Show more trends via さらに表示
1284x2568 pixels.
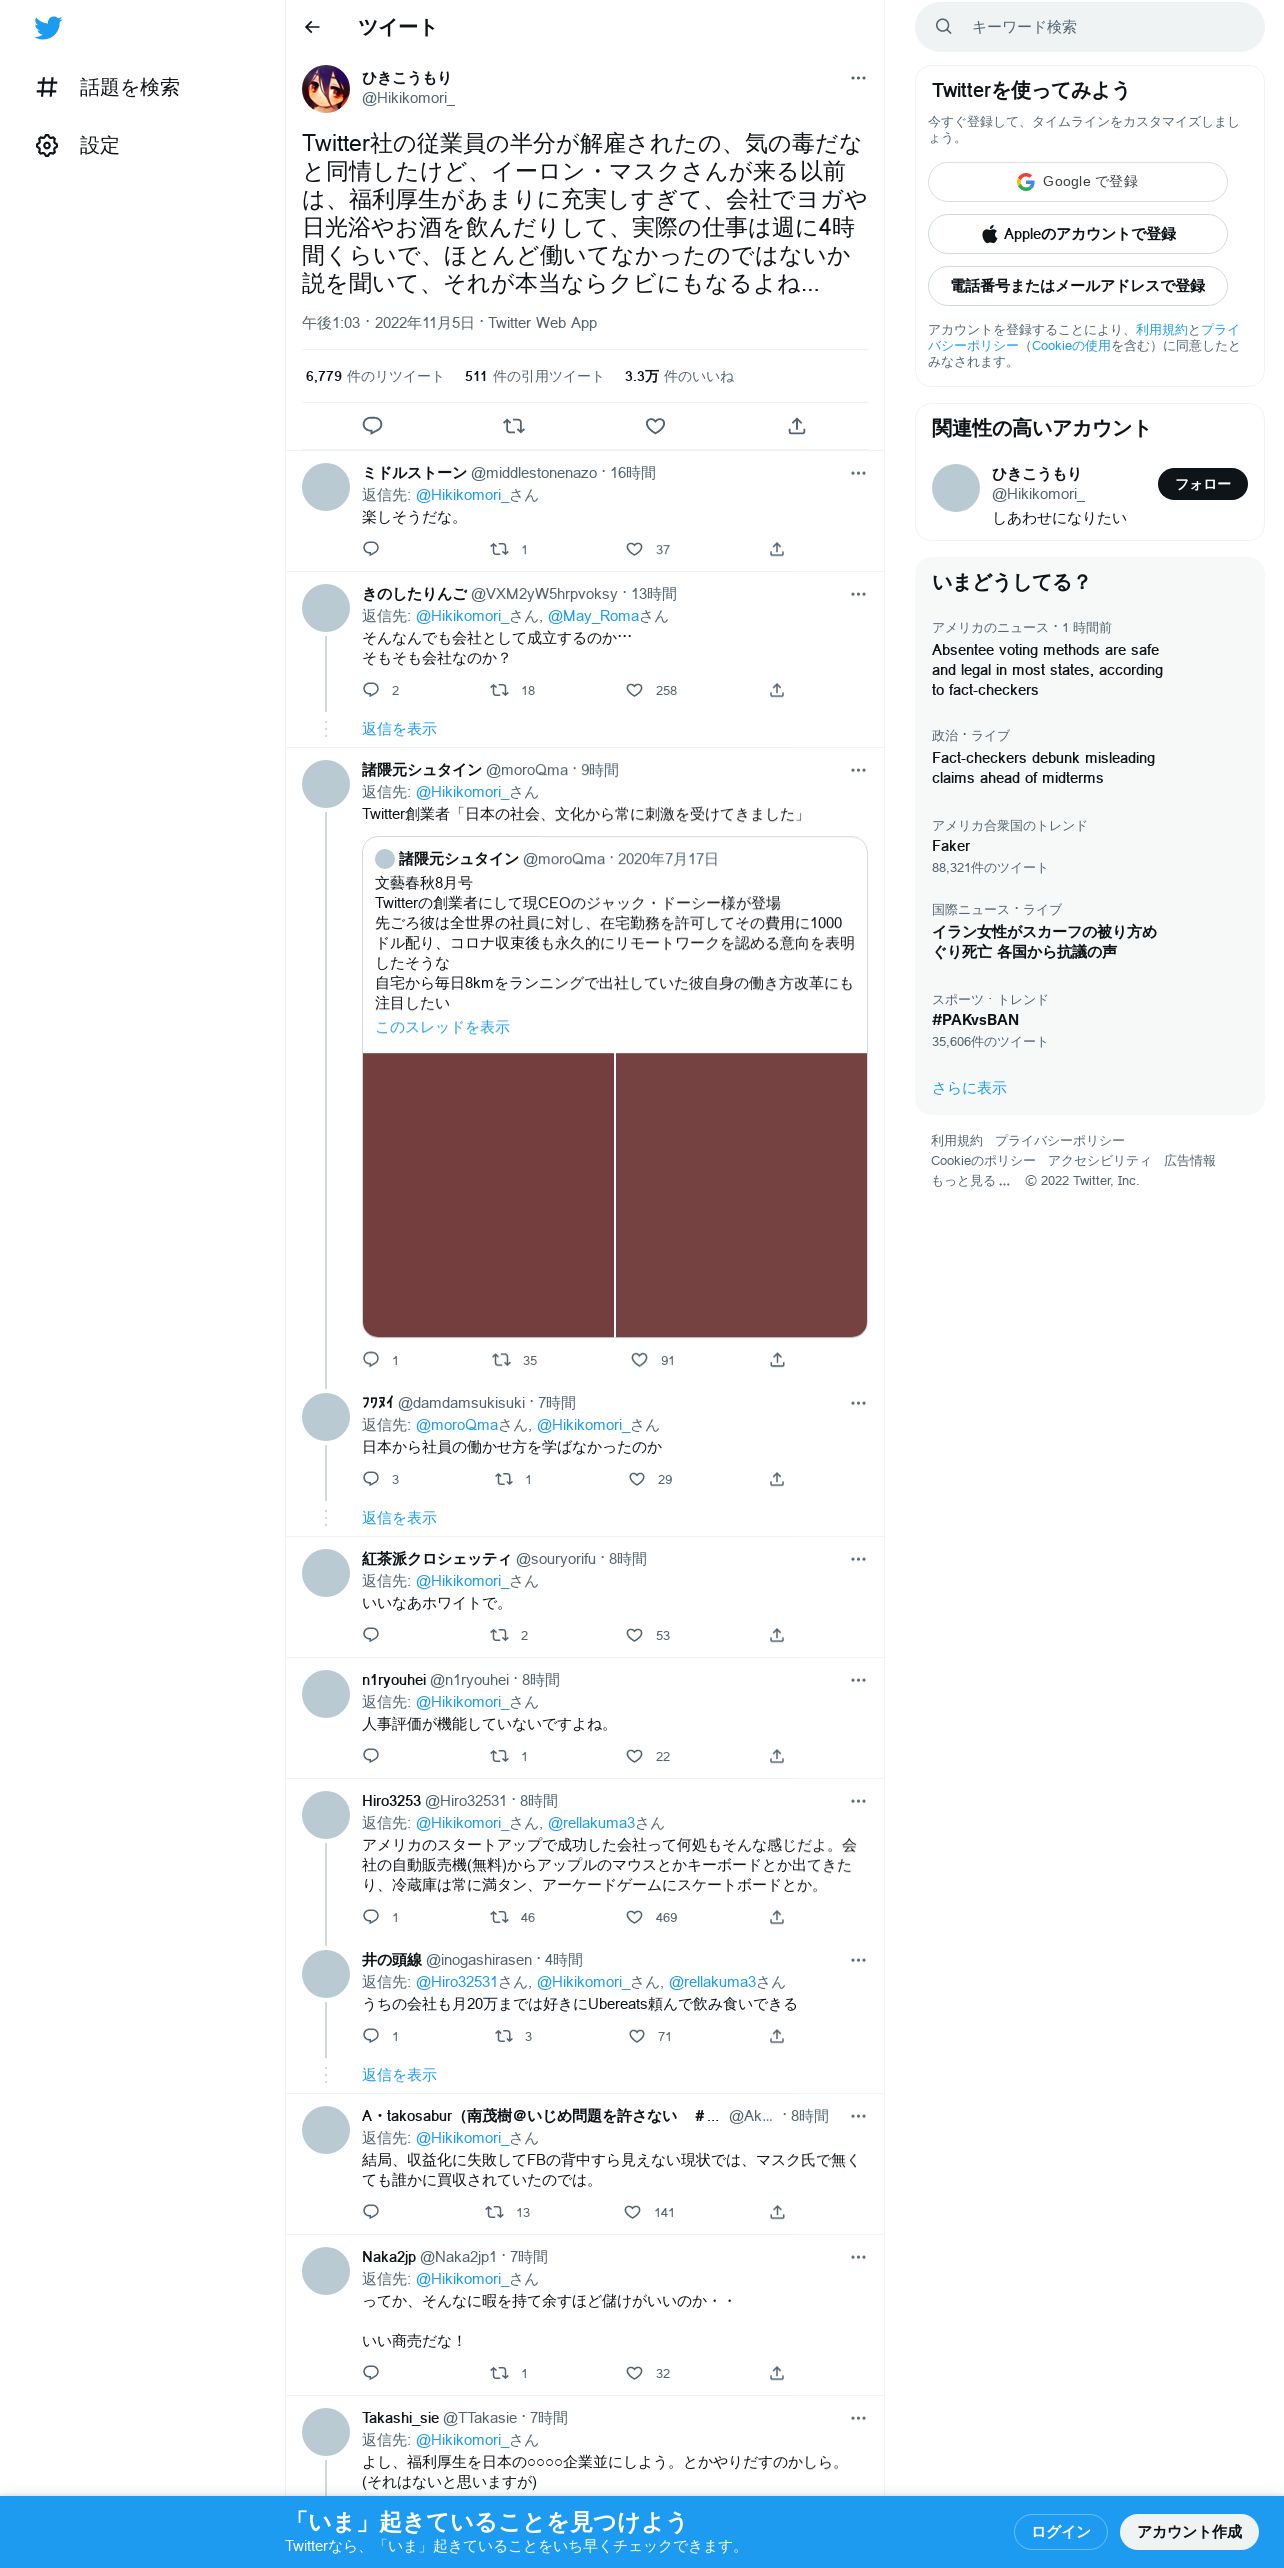pos(969,1088)
